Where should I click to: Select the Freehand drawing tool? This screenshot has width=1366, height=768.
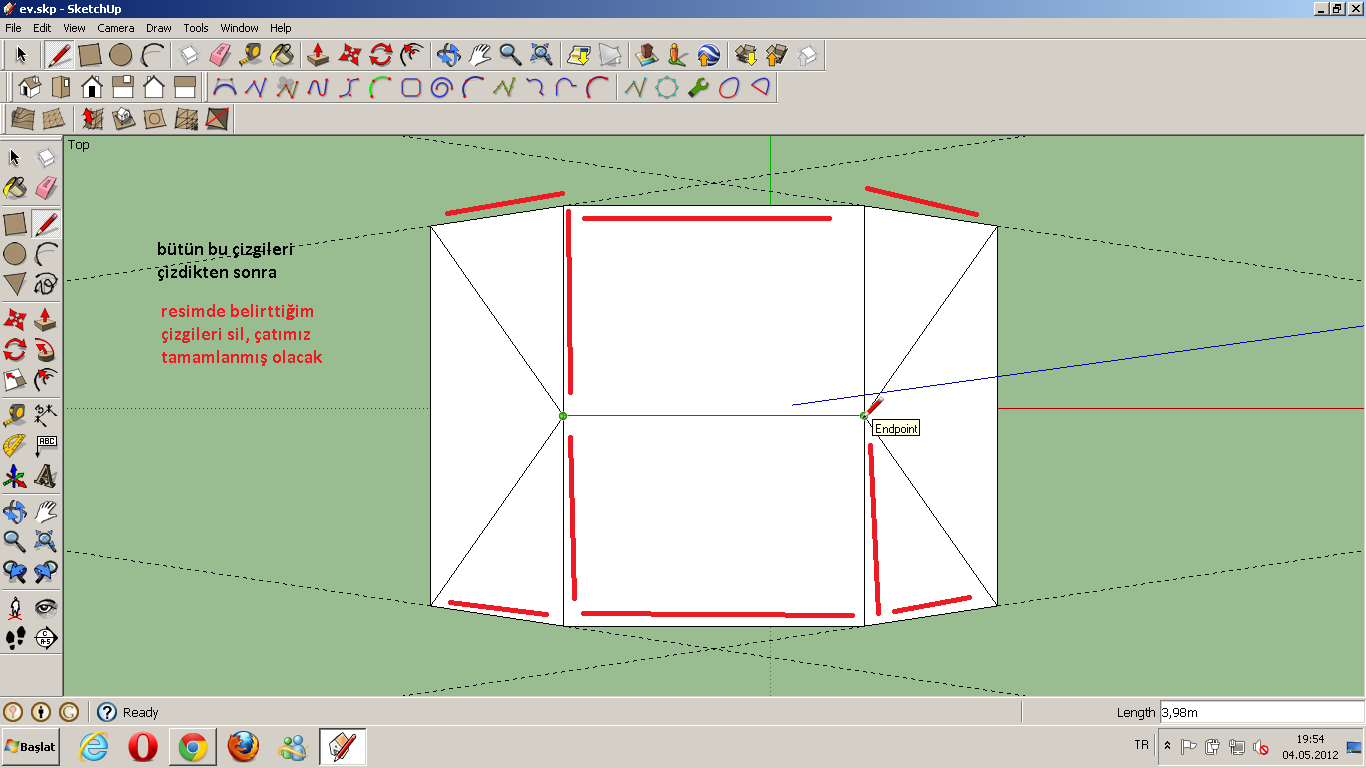coord(46,285)
